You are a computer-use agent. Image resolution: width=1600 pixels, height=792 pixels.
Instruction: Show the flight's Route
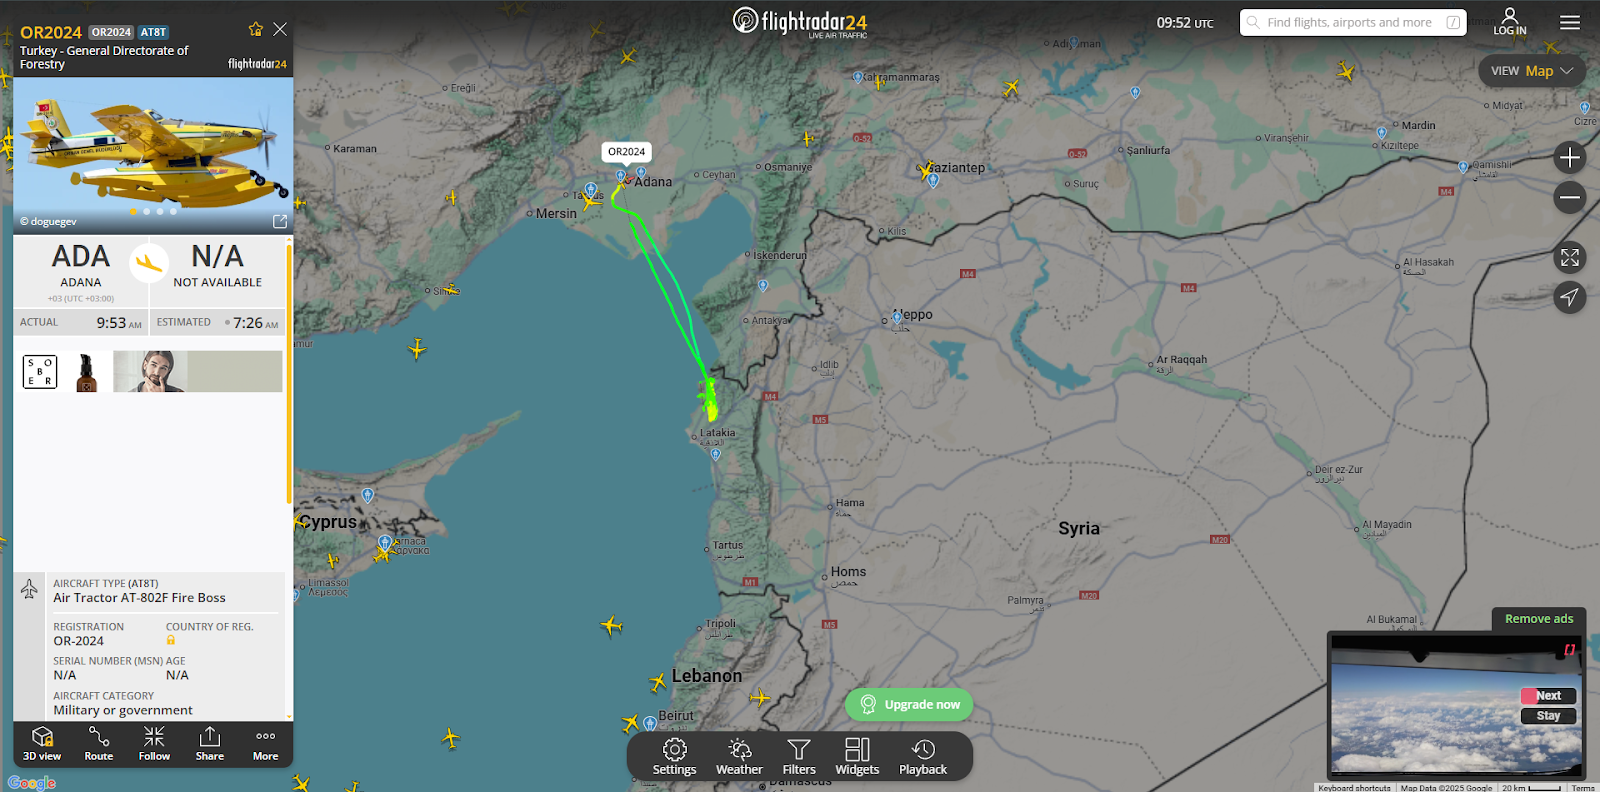coord(99,744)
